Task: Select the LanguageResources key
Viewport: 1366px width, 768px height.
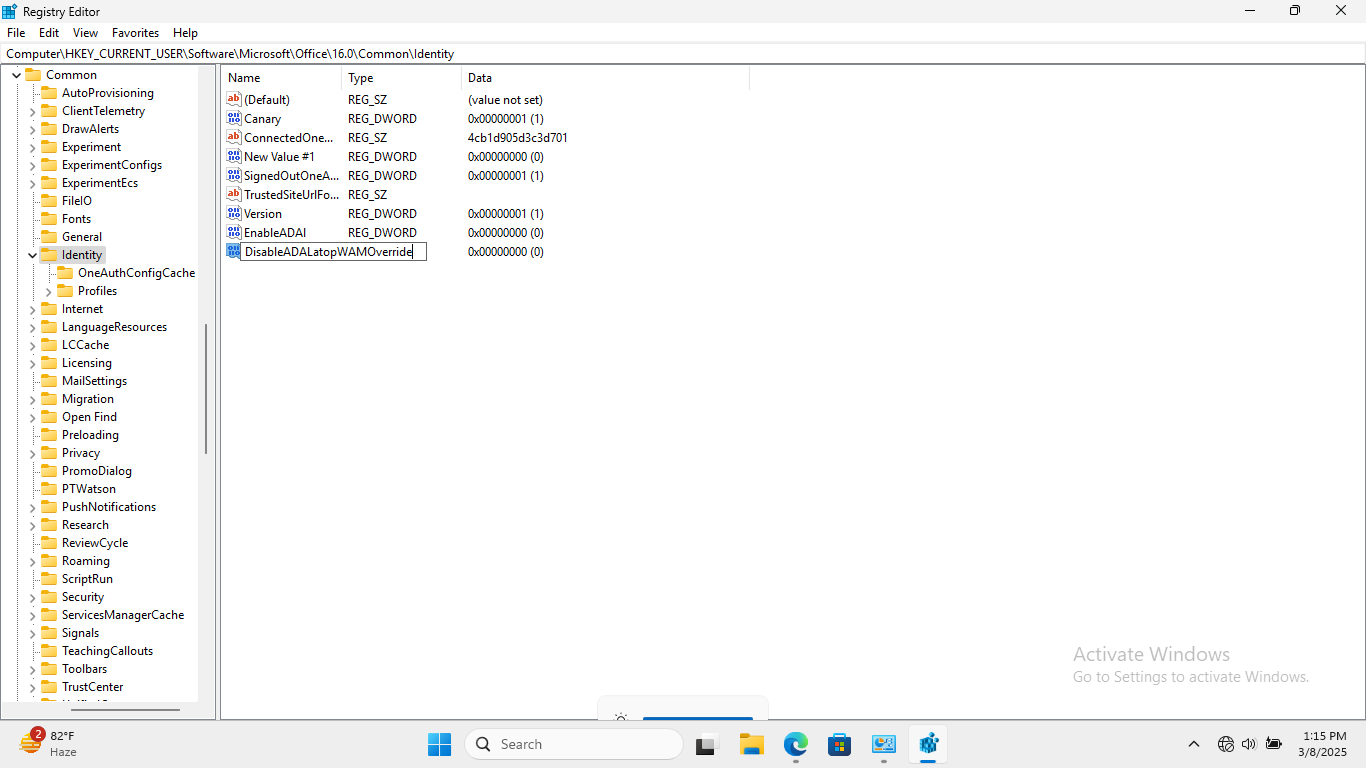Action: 114,327
